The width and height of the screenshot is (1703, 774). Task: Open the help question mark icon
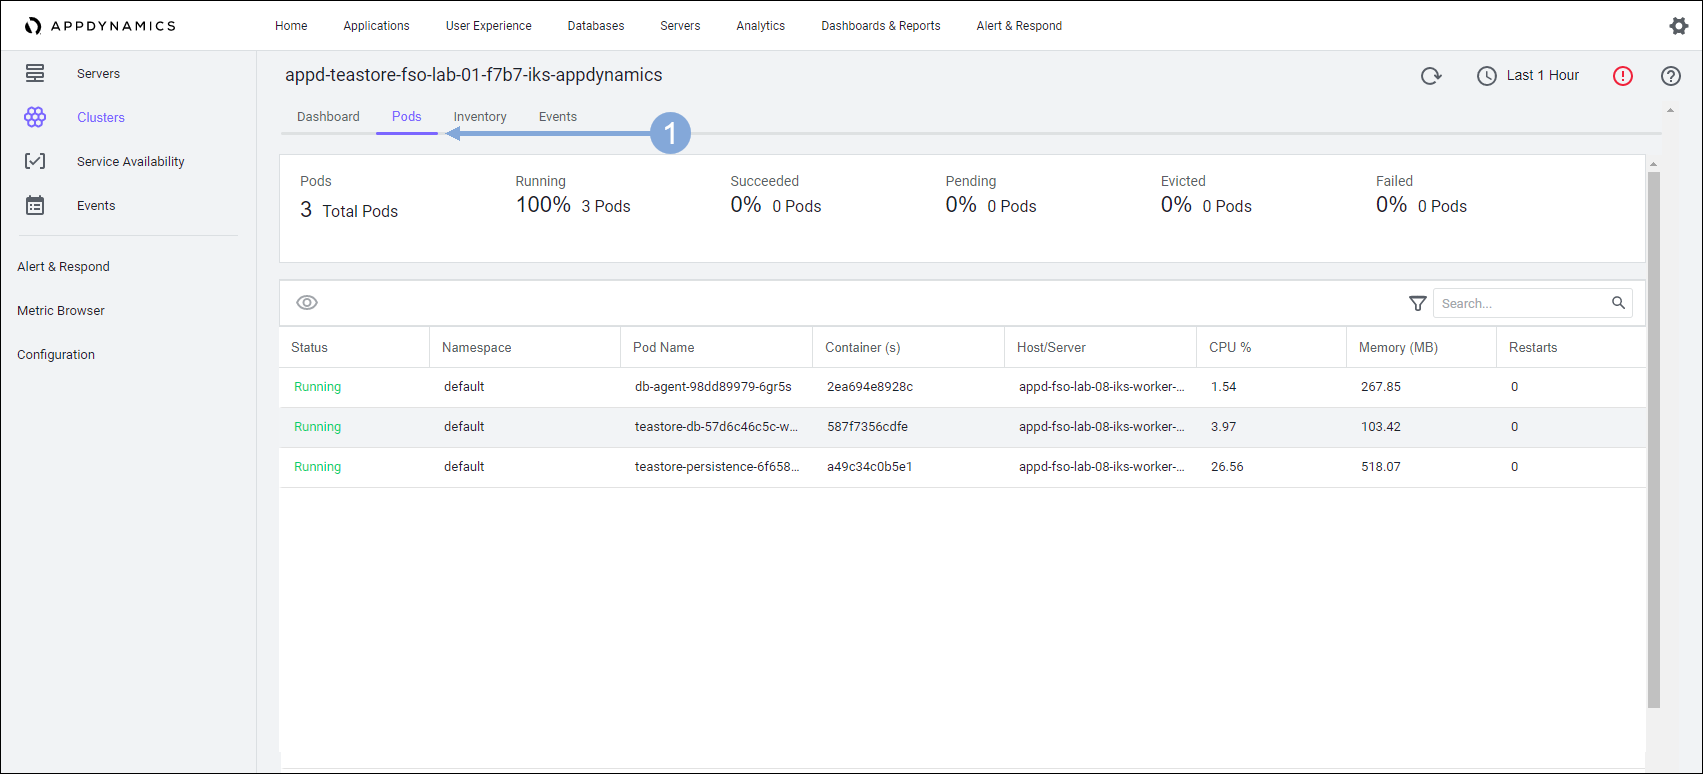pyautogui.click(x=1670, y=76)
